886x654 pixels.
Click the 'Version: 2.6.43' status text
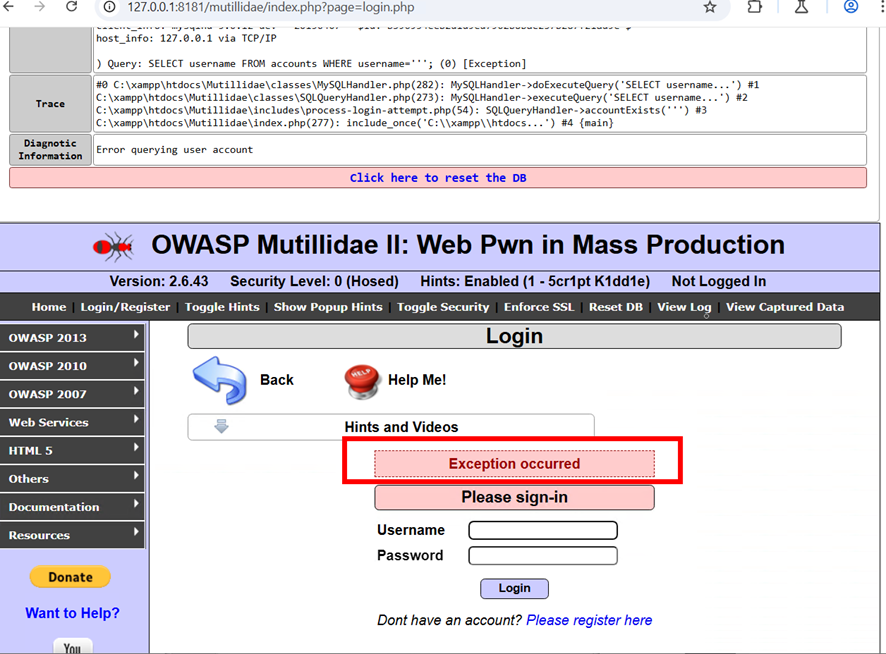(x=159, y=281)
